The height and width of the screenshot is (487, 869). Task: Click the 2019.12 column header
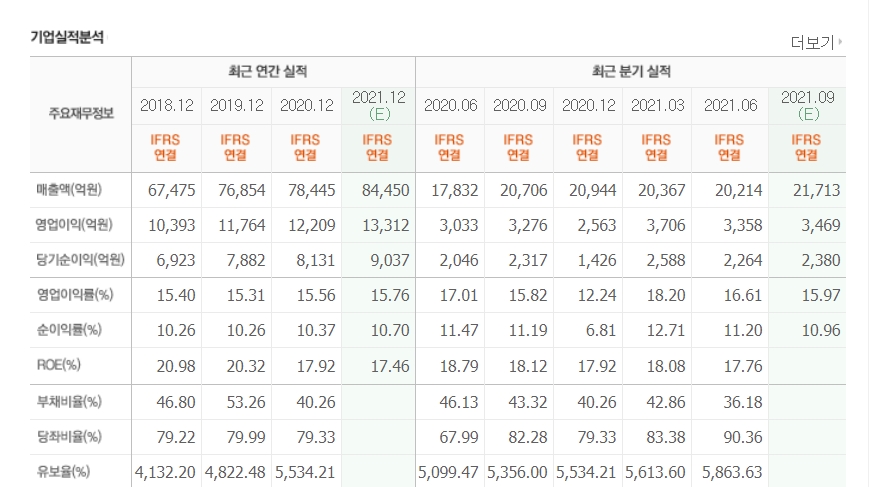point(237,105)
